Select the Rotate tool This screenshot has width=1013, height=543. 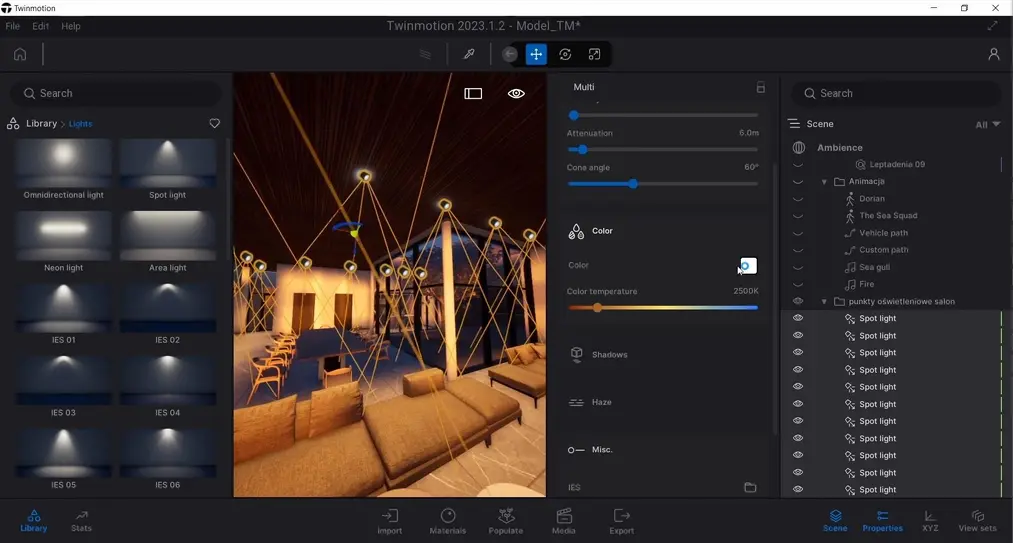click(x=565, y=54)
